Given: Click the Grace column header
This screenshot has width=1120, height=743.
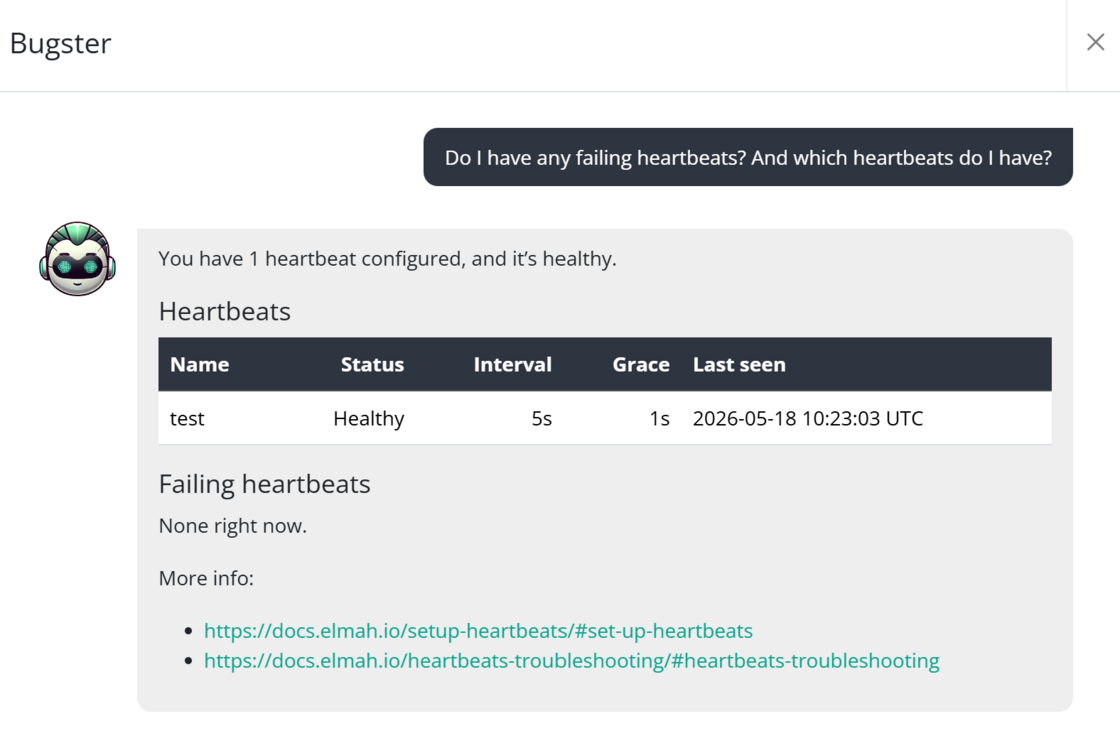Looking at the screenshot, I should click(641, 364).
